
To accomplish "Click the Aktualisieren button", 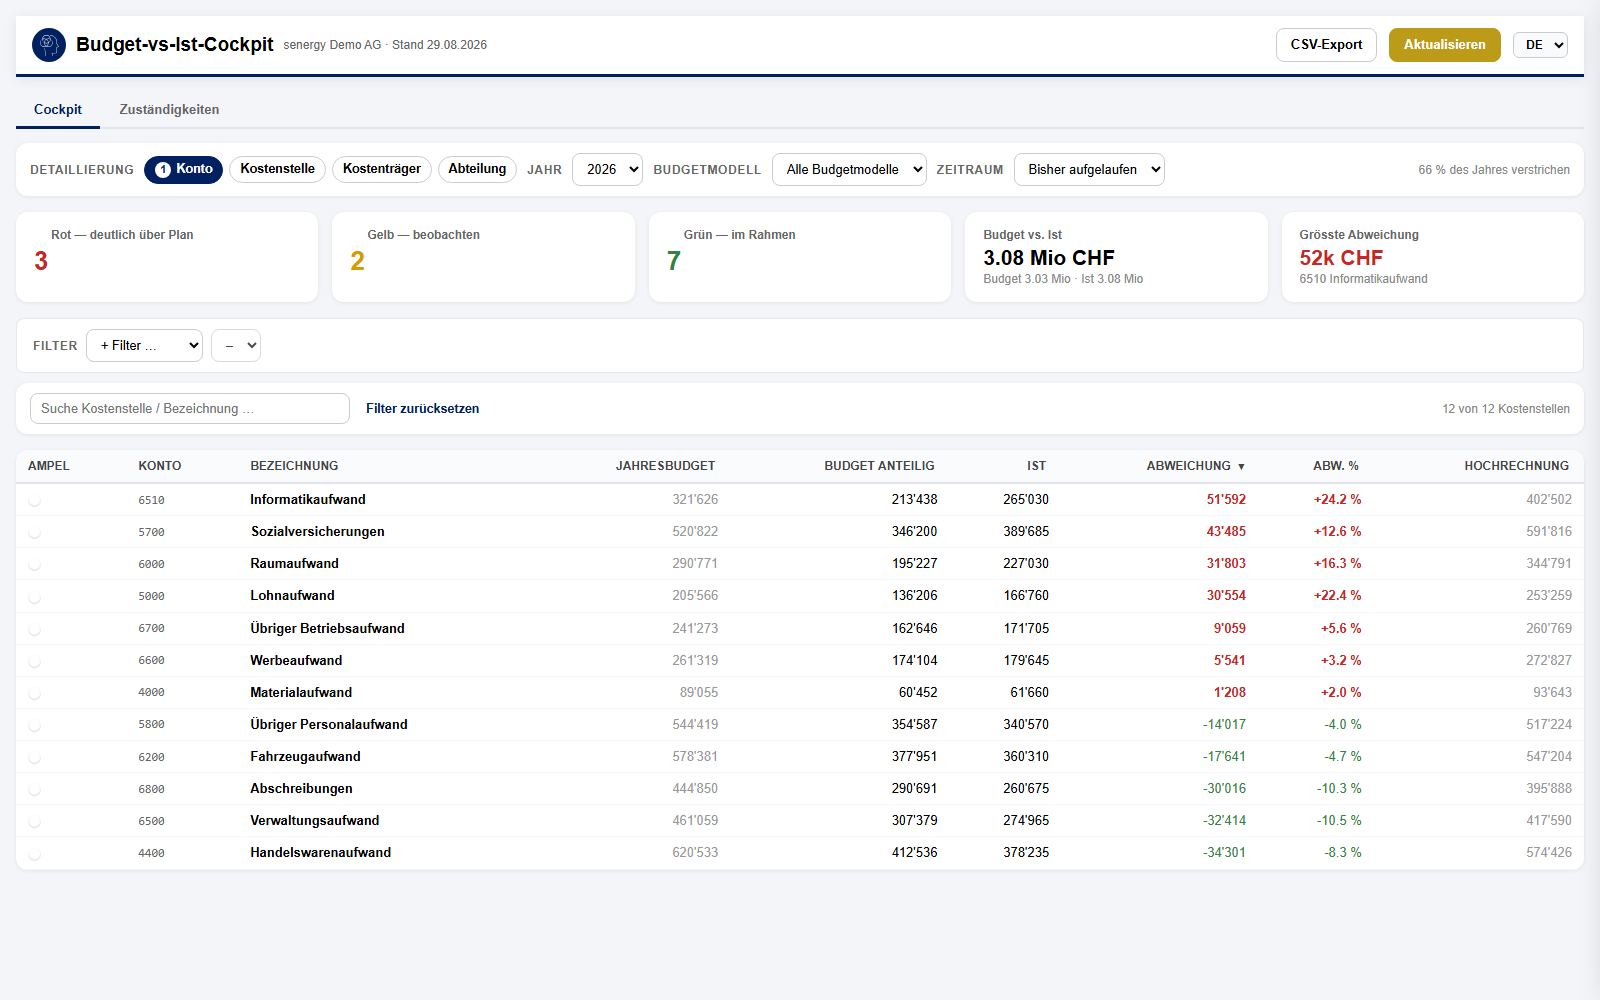I will pyautogui.click(x=1444, y=45).
